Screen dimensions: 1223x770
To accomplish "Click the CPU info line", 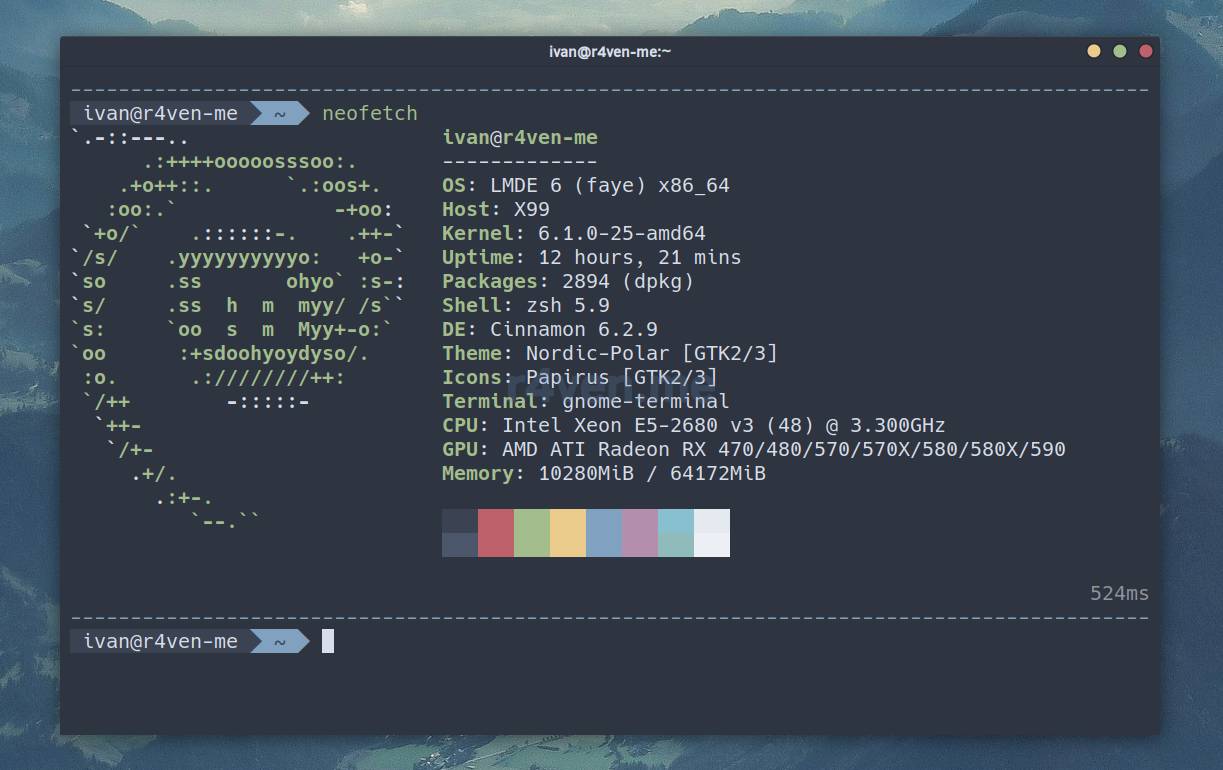I will 693,425.
